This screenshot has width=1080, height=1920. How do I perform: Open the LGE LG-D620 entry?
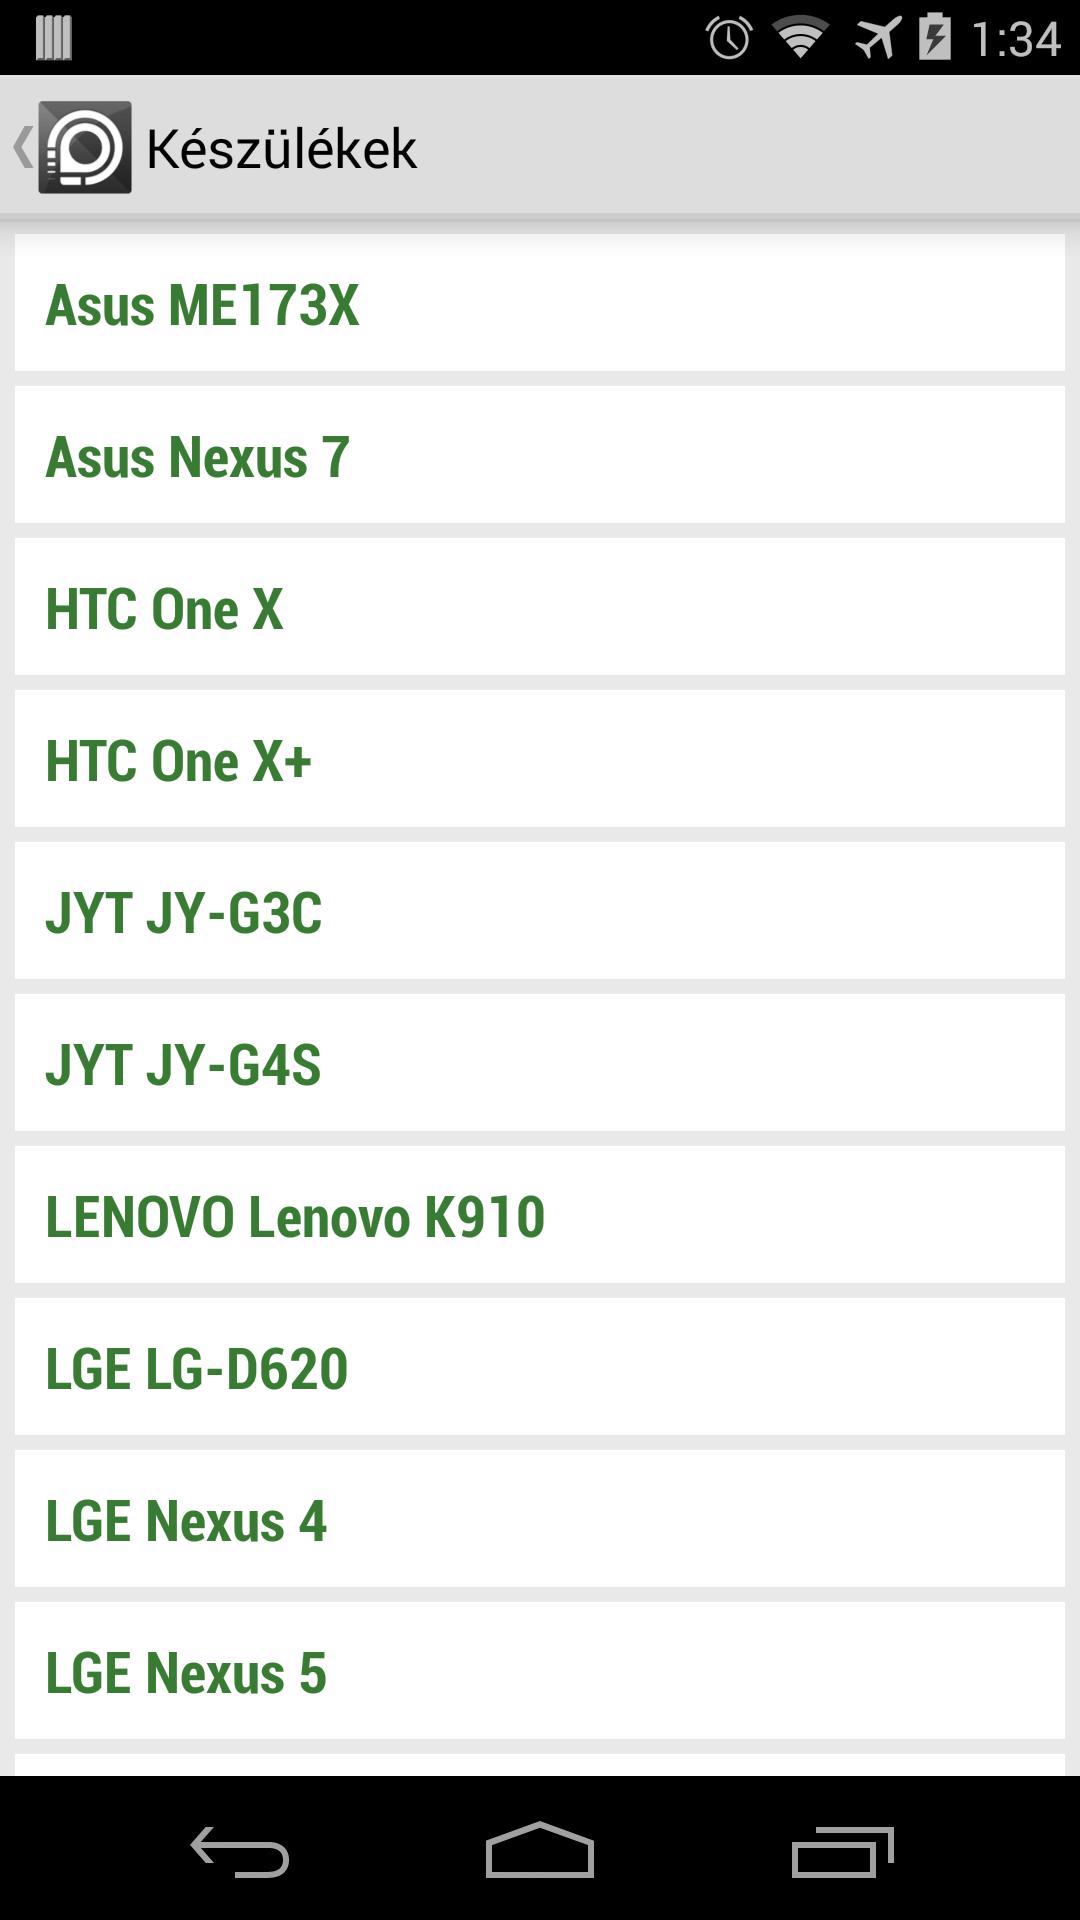[540, 1367]
